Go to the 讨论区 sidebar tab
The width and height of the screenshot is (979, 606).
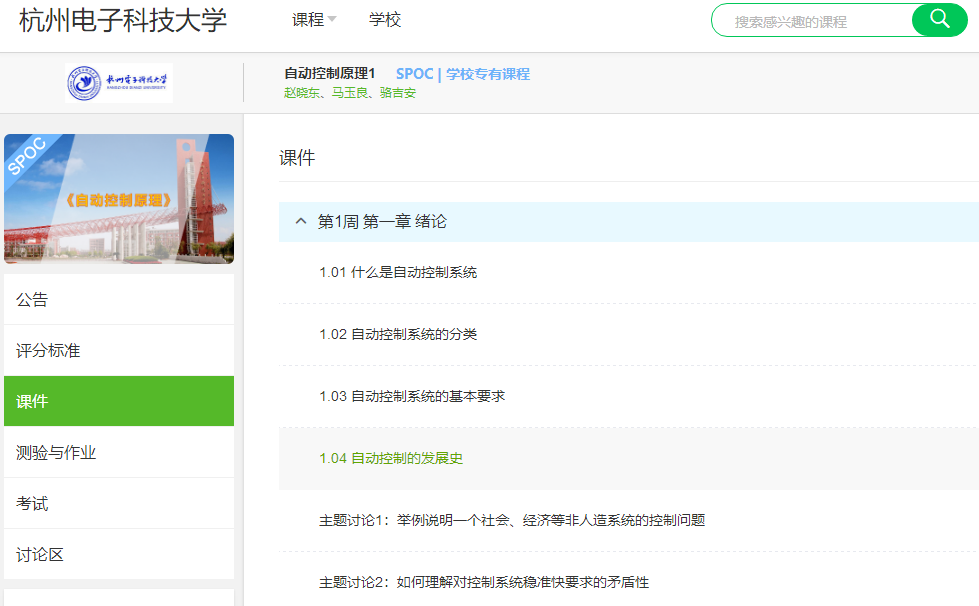(x=119, y=555)
